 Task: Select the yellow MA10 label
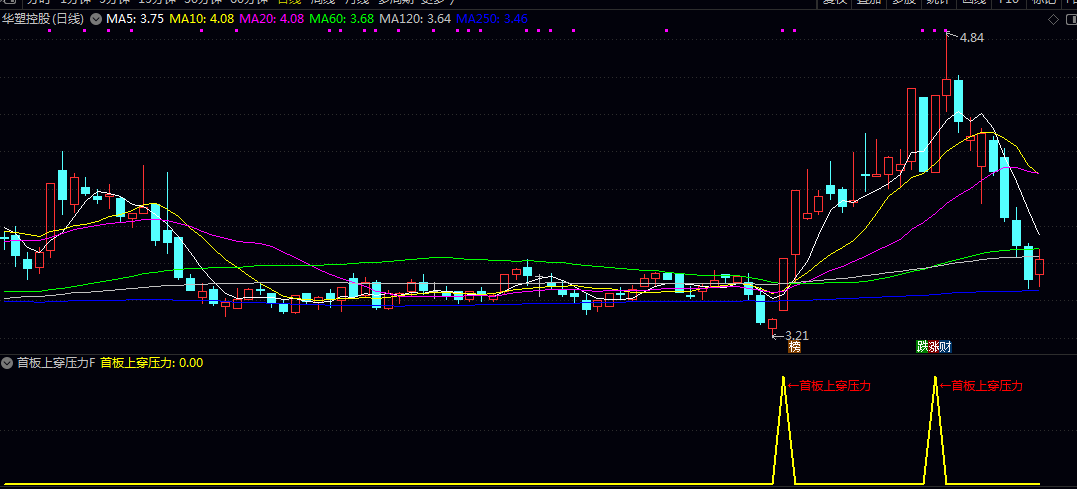[202, 19]
